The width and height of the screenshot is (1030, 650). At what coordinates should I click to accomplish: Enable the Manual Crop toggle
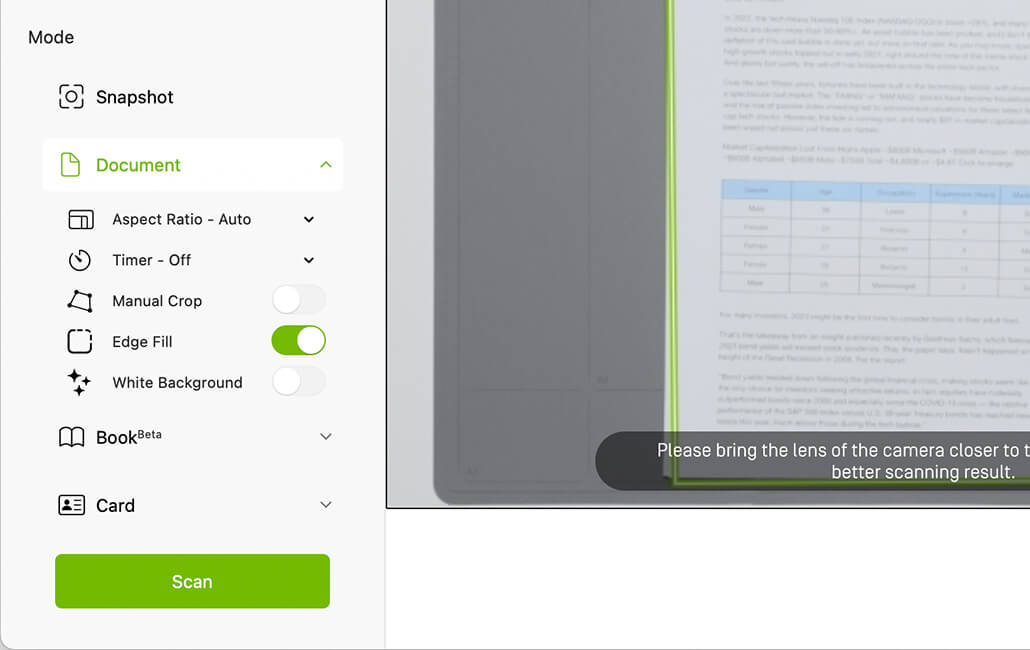(299, 301)
